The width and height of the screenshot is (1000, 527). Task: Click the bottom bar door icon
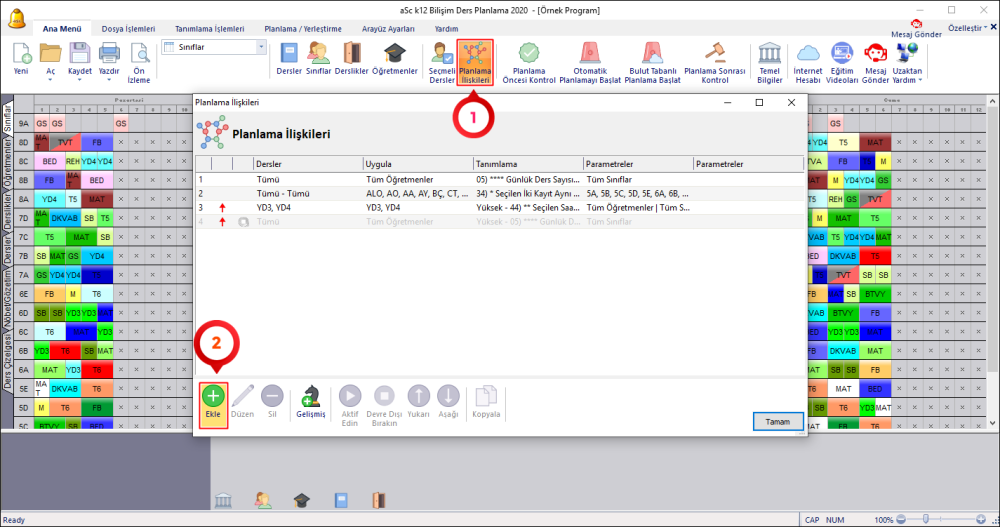(379, 500)
